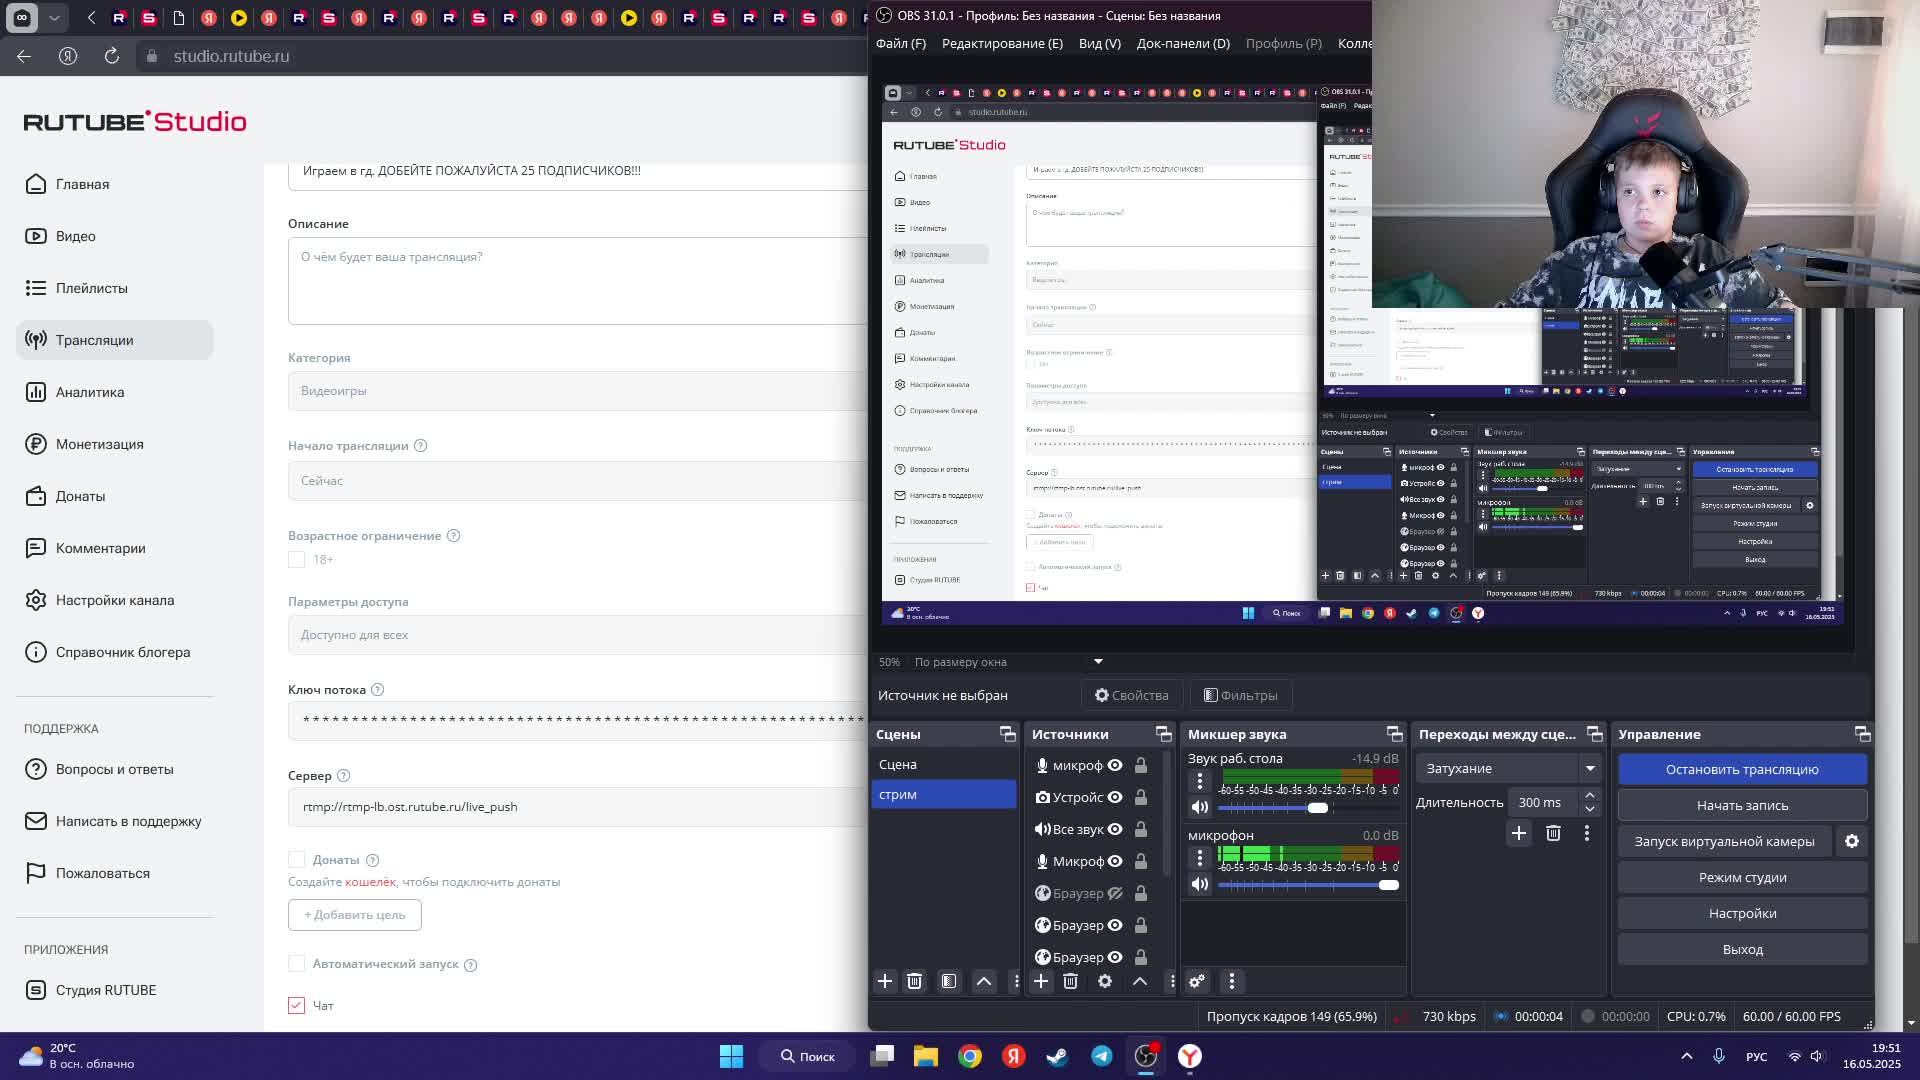The height and width of the screenshot is (1080, 1920).
Task: Open the Категория dropdown showing Видеоигры
Action: [578, 391]
